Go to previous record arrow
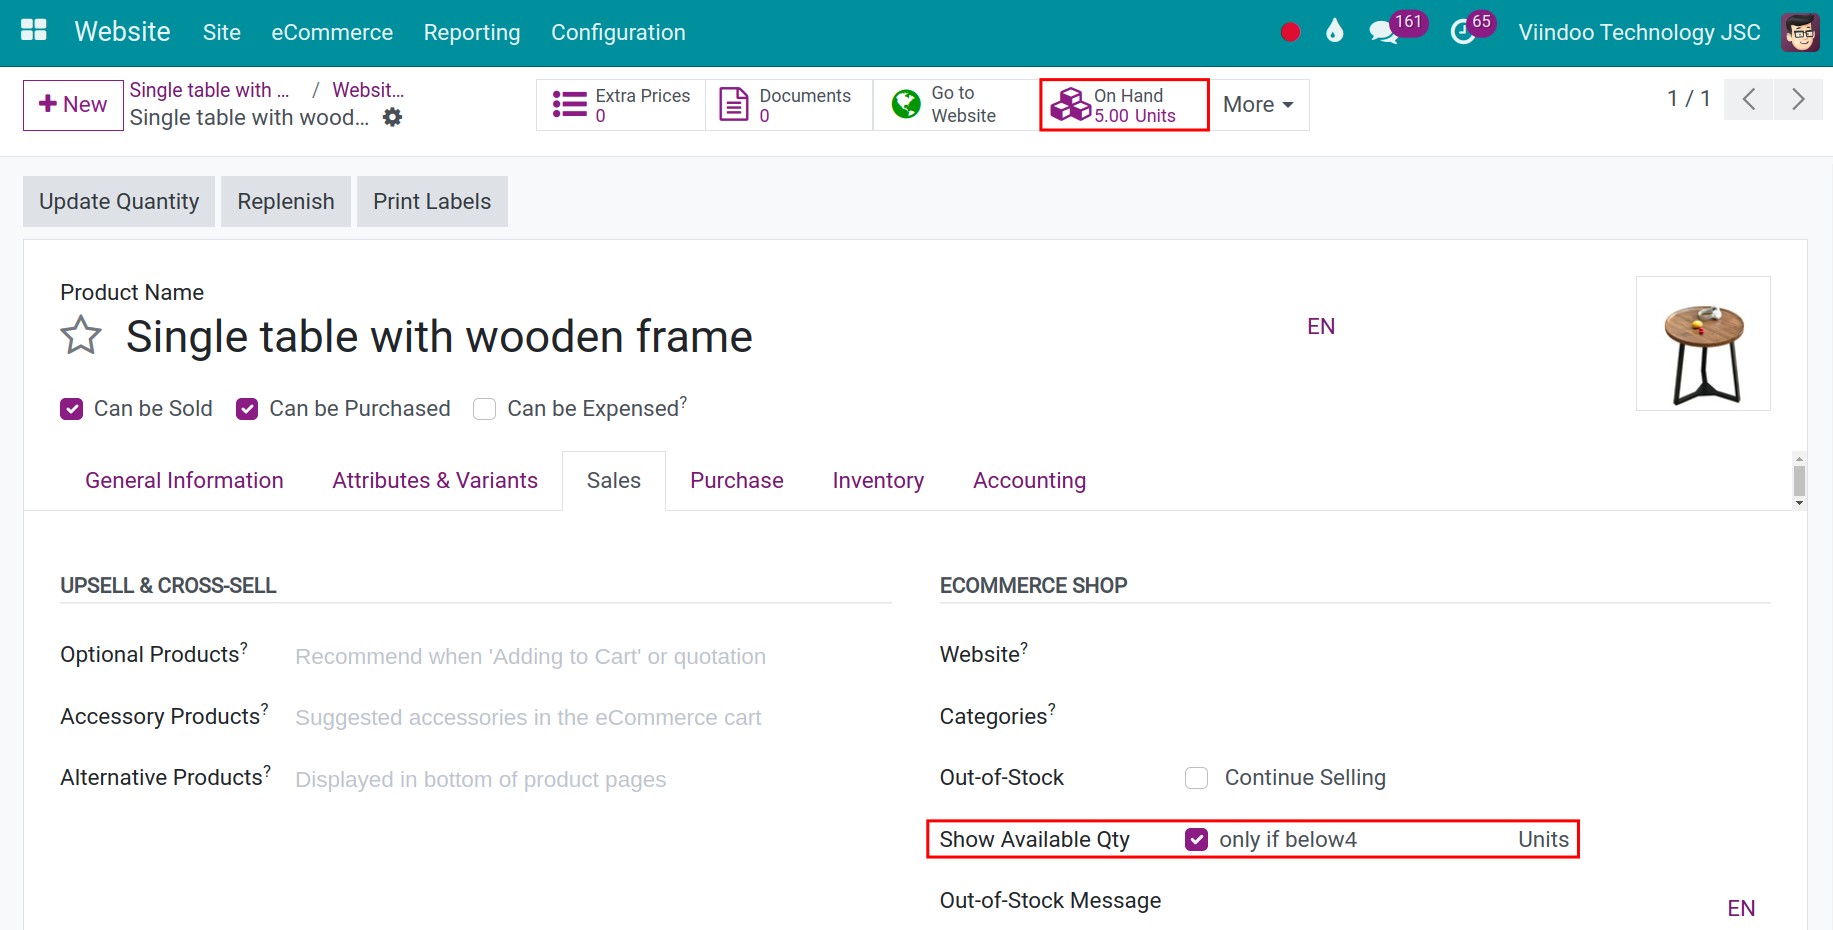Screen dimensions: 1833x930 click(1748, 99)
